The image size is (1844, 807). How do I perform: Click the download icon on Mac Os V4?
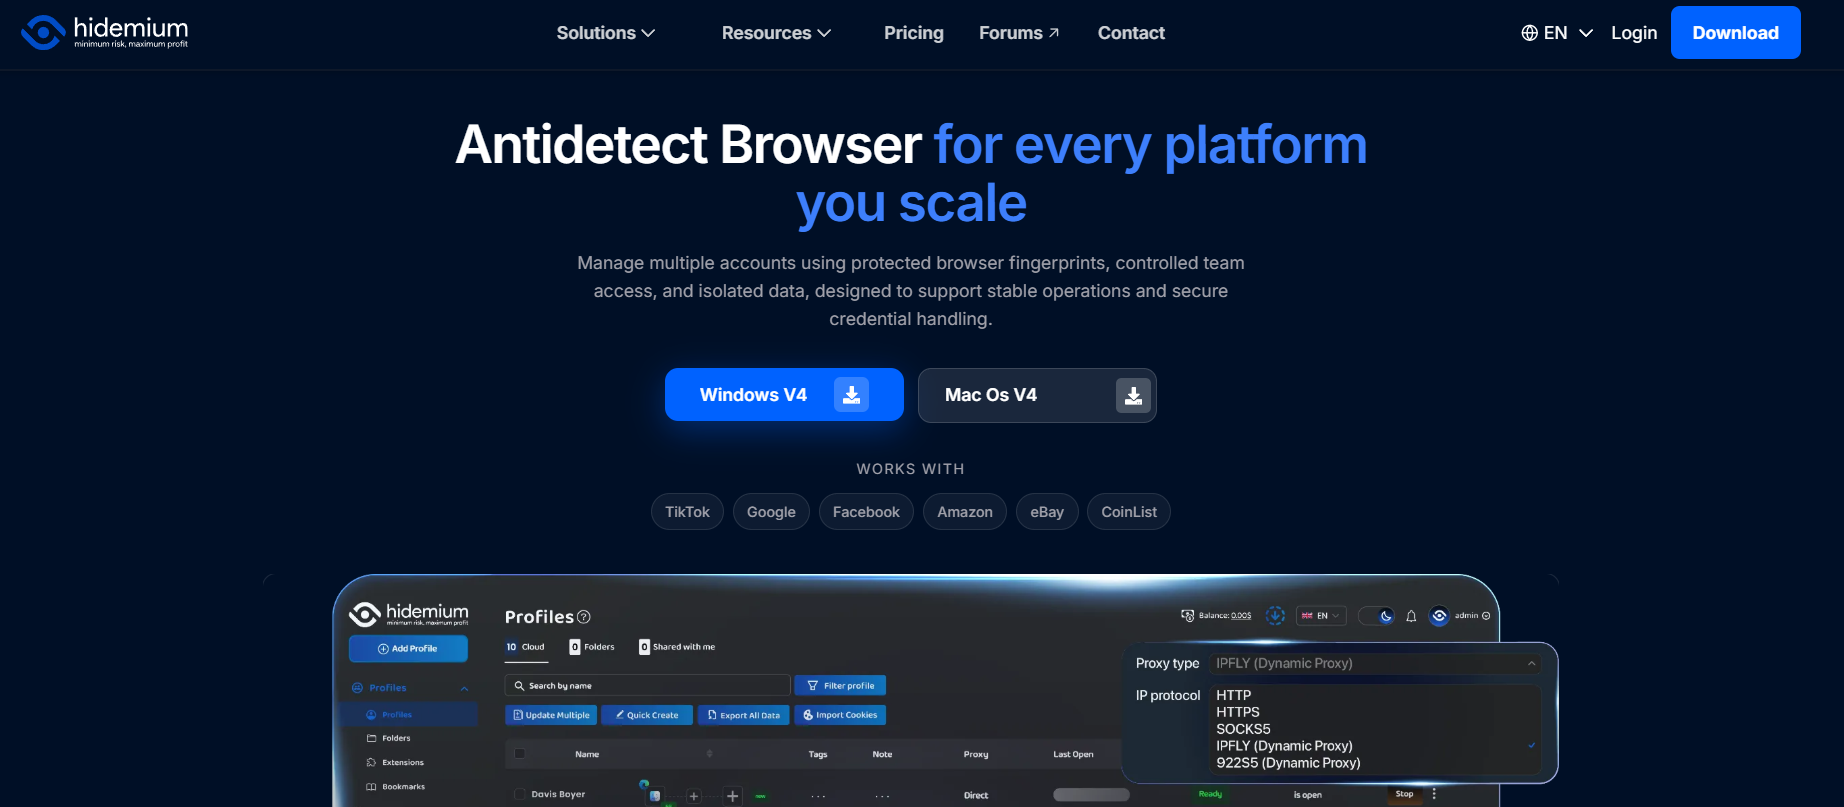coord(1133,396)
